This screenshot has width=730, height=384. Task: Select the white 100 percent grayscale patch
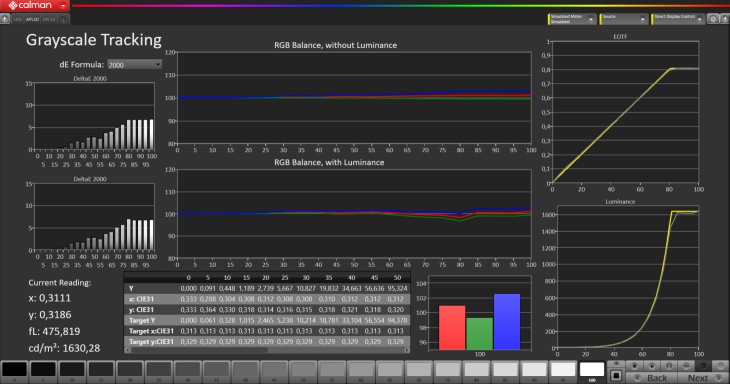tap(592, 370)
